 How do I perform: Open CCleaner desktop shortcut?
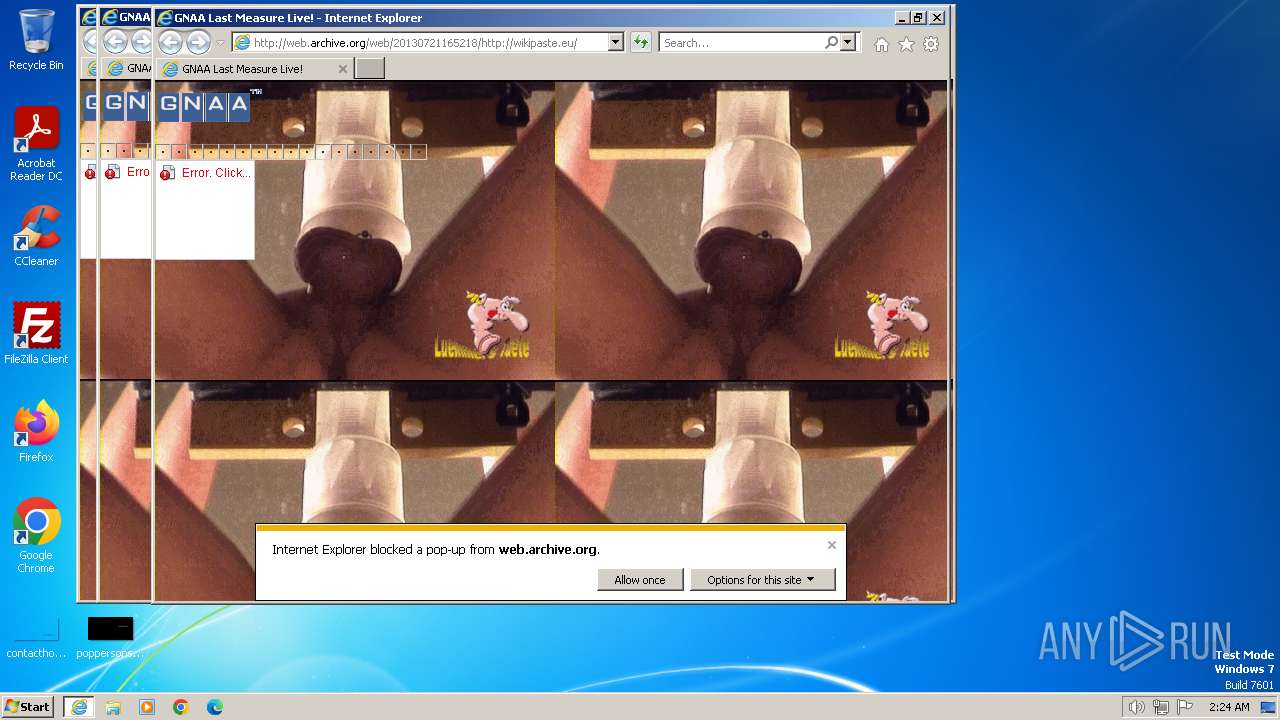pos(36,236)
